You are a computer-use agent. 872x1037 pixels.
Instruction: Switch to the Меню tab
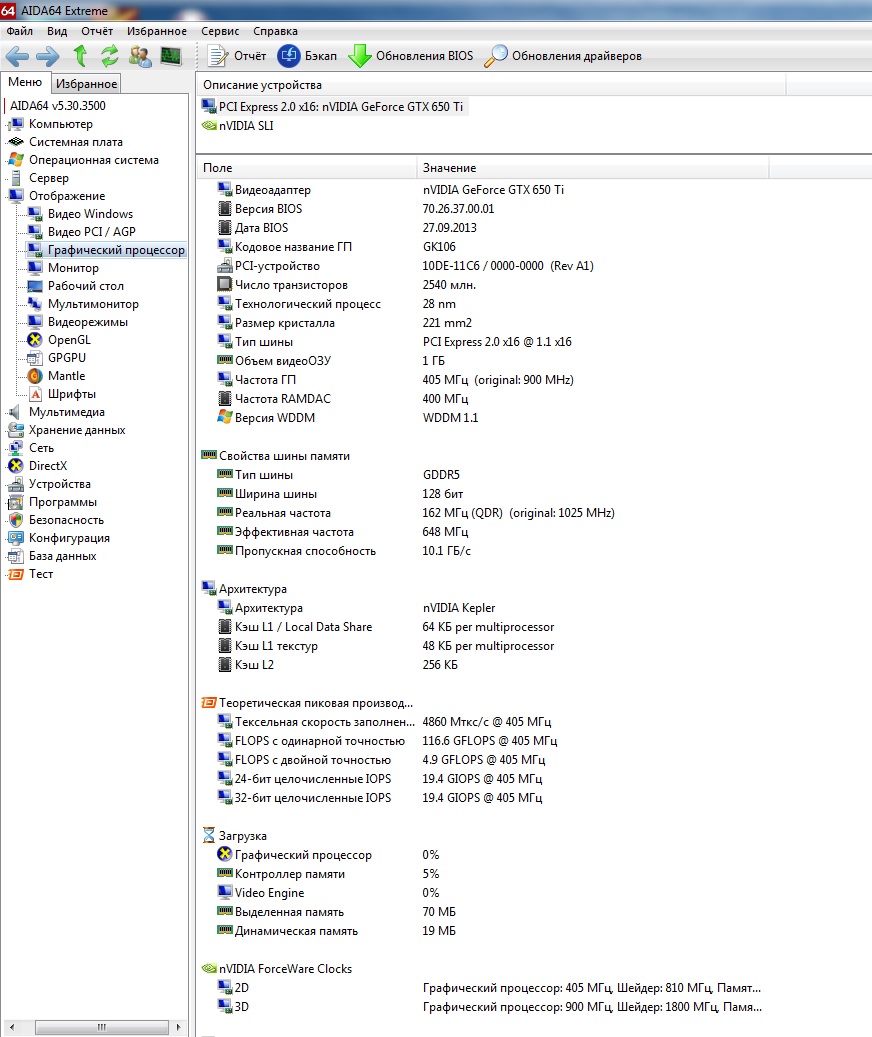[25, 82]
